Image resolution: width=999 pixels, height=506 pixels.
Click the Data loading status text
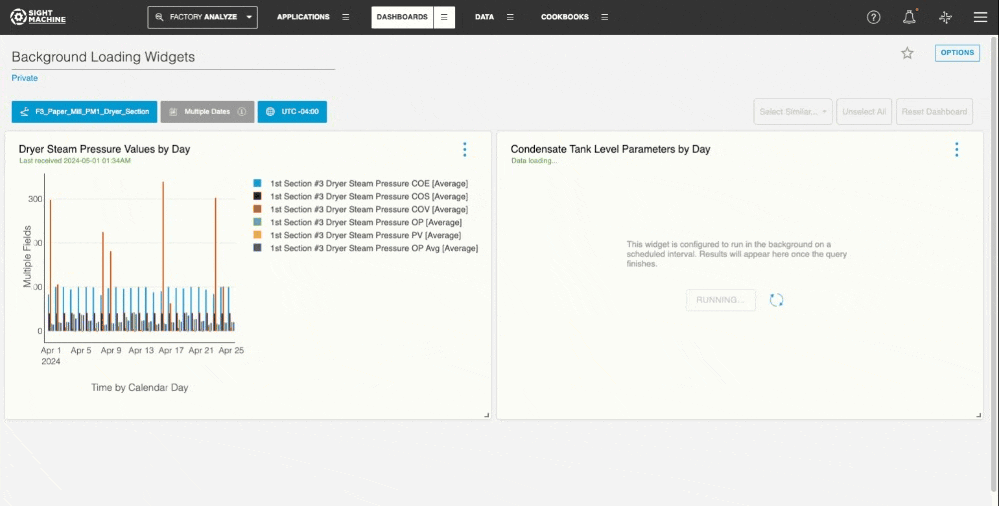(x=534, y=161)
